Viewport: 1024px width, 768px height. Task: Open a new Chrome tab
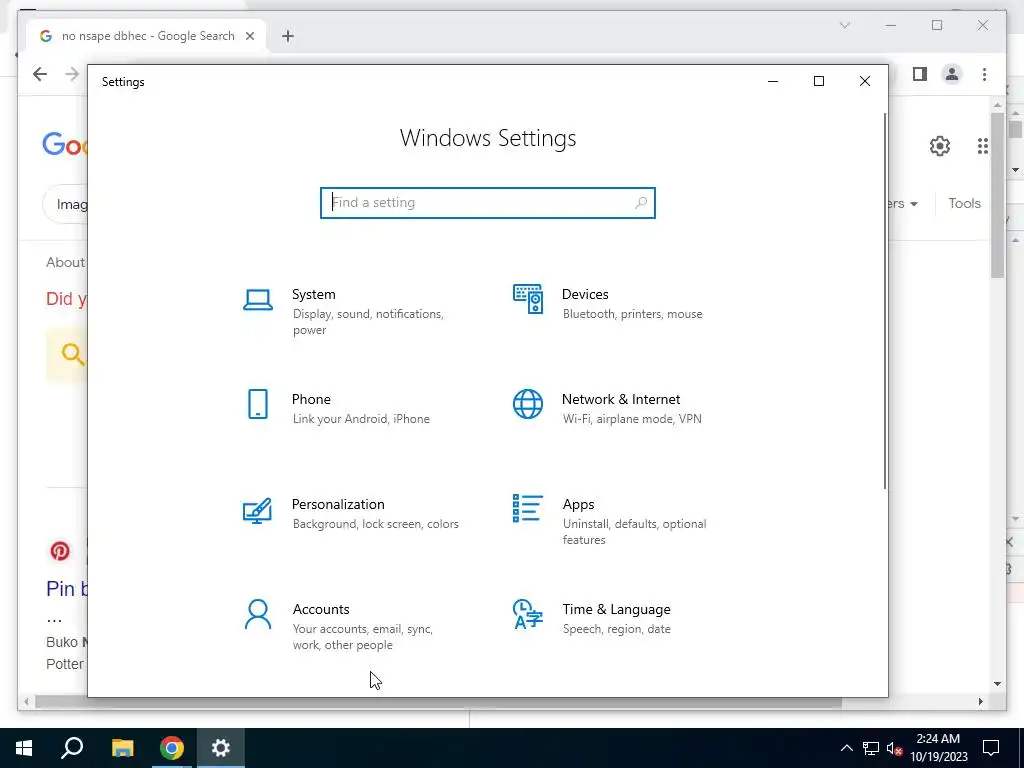click(x=288, y=36)
